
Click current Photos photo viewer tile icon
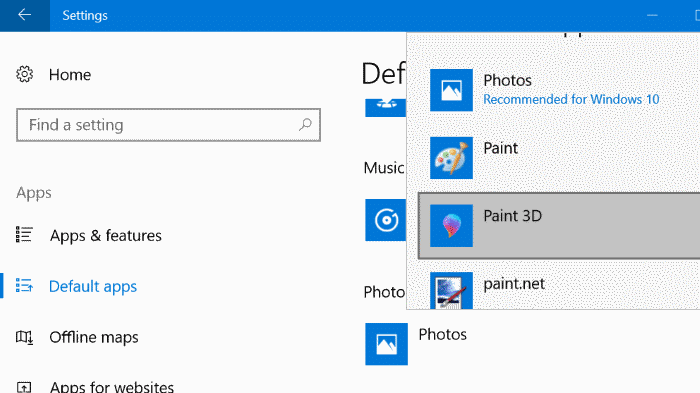coord(387,344)
